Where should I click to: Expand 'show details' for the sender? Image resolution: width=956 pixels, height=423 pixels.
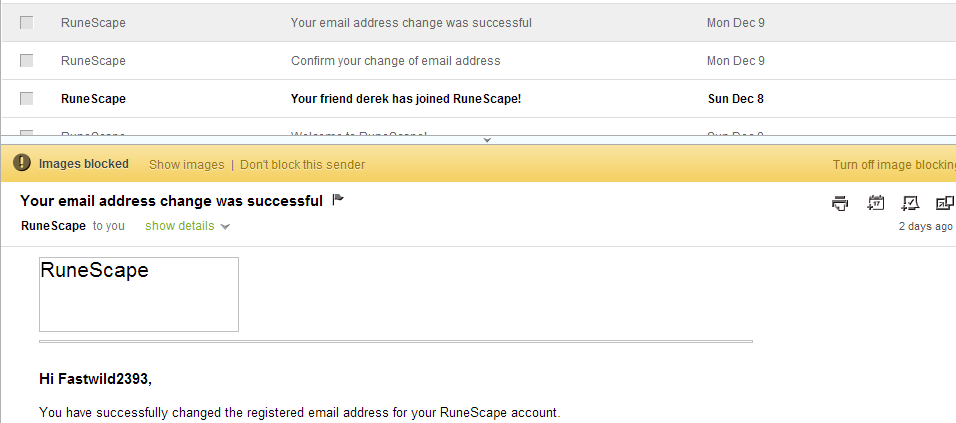click(x=180, y=226)
